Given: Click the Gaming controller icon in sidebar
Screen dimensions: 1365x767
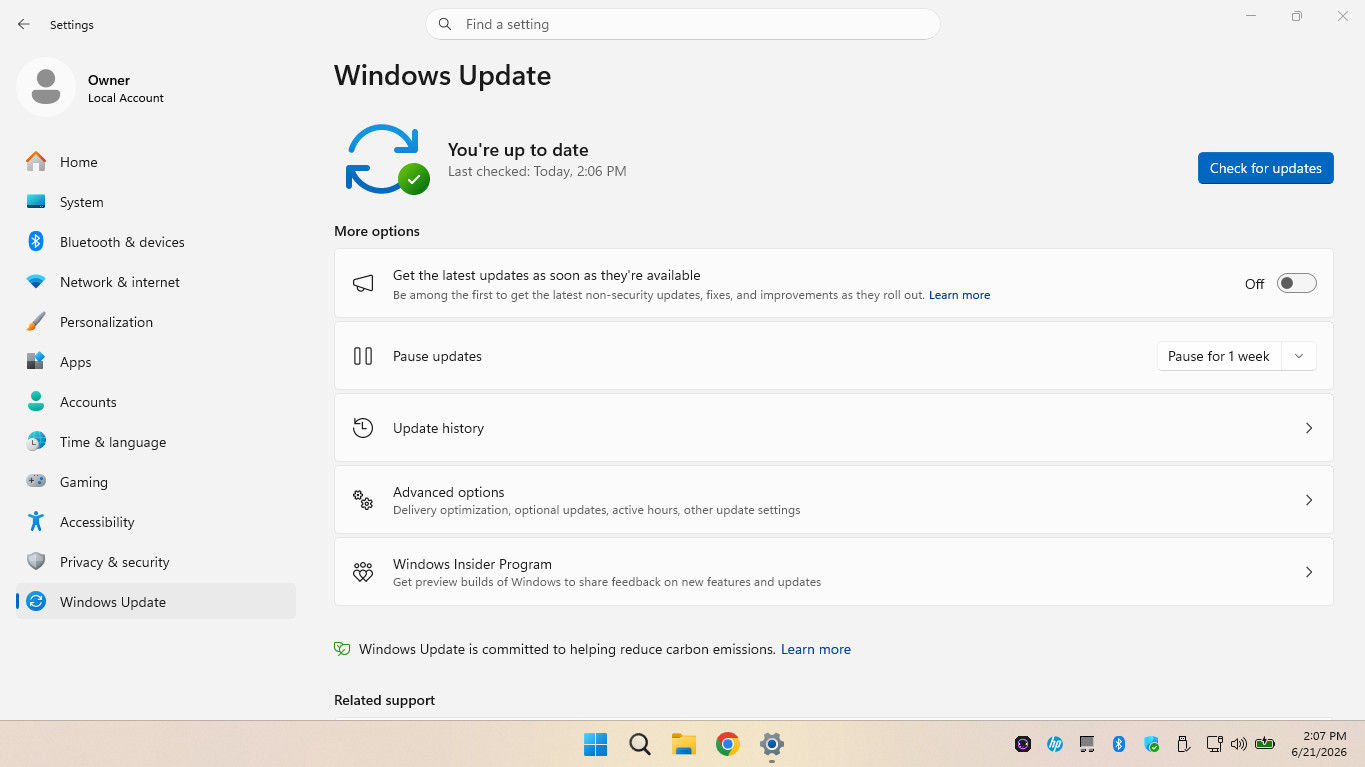Looking at the screenshot, I should click(36, 482).
